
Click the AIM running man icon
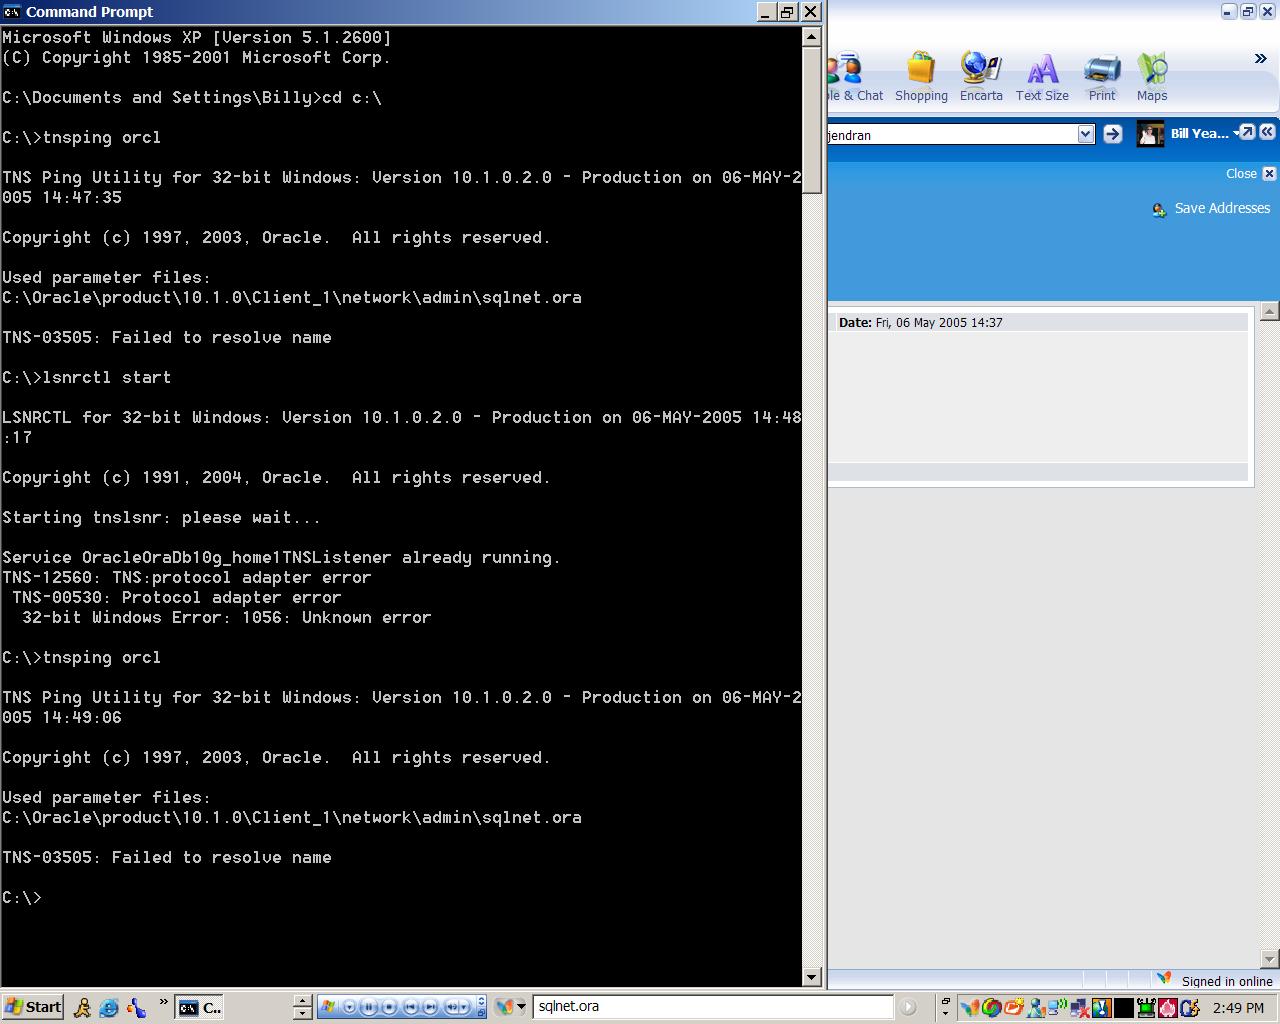[83, 1007]
